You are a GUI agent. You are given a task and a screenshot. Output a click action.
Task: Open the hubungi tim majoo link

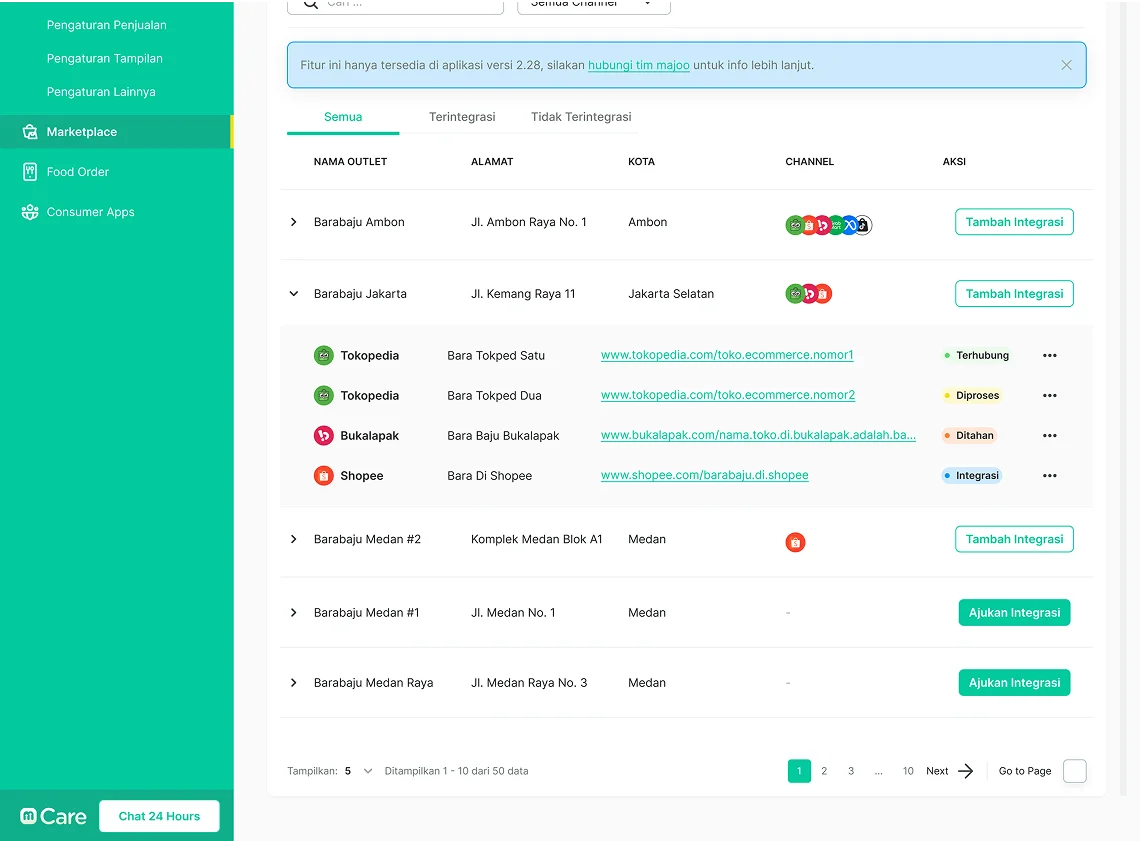638,65
